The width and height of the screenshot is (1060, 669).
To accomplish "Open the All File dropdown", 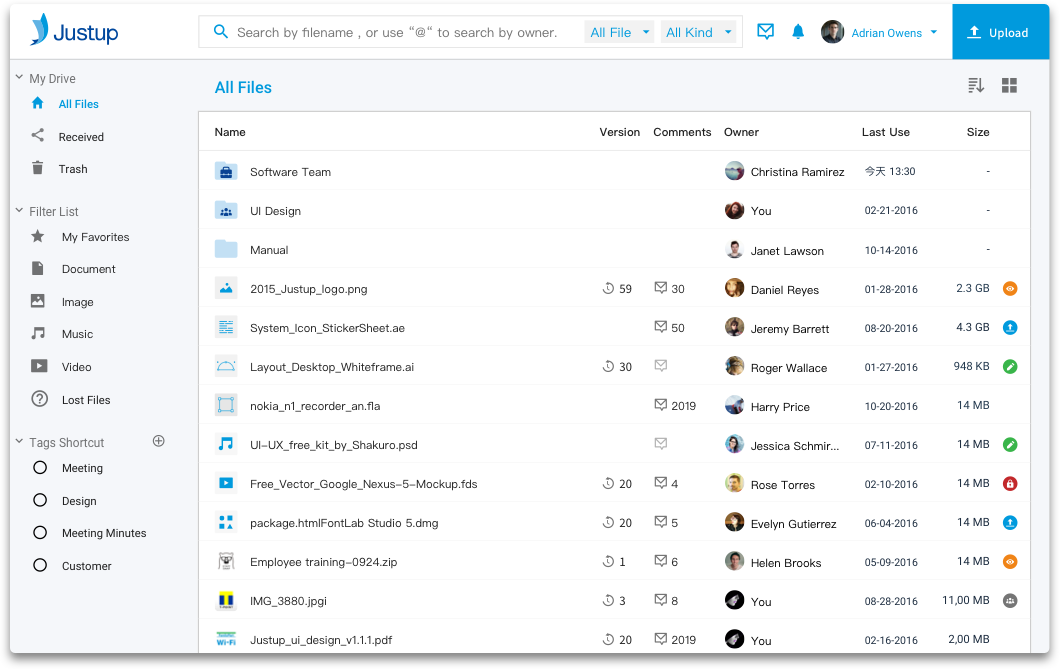I will coord(618,31).
